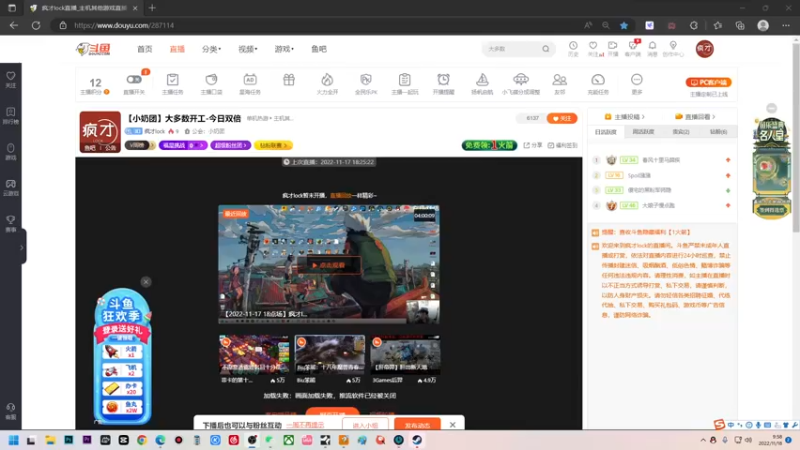Open the 主播任务 checklist icon

click(172, 80)
